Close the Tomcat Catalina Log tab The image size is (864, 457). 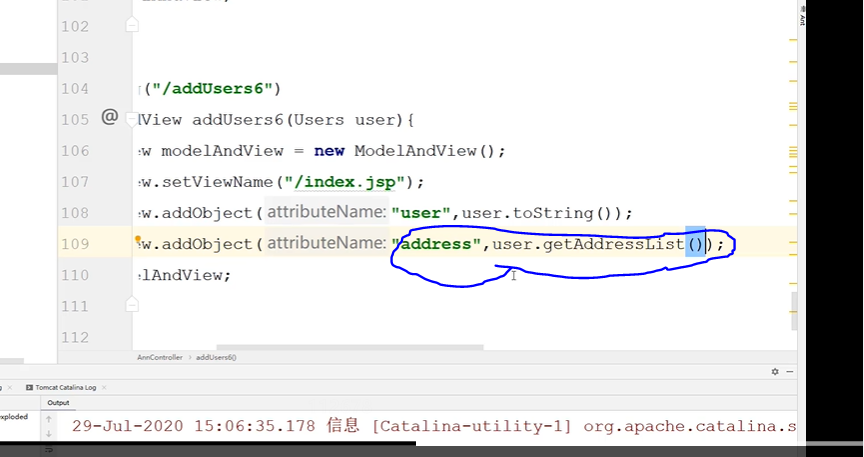[x=104, y=388]
